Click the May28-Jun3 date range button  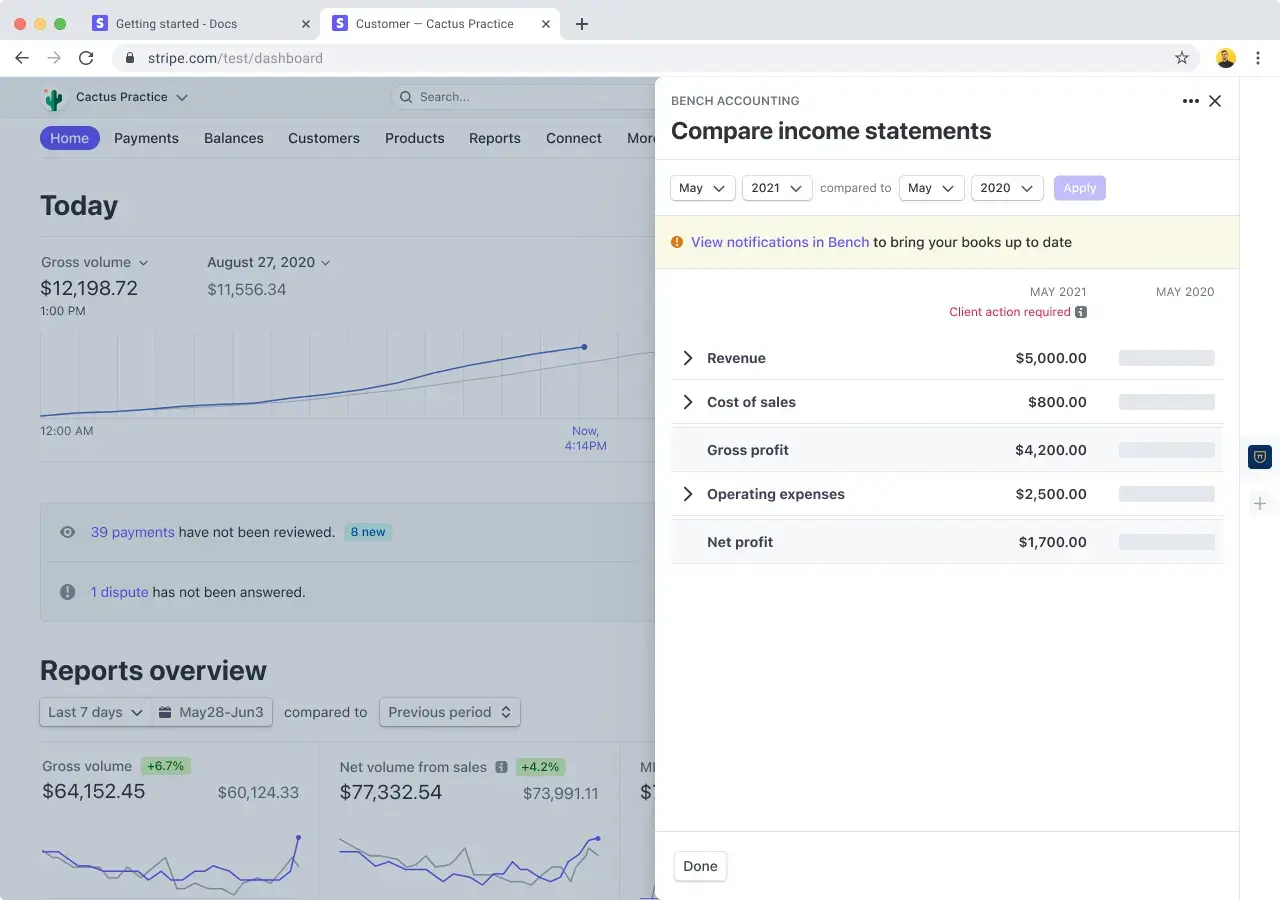click(x=212, y=712)
